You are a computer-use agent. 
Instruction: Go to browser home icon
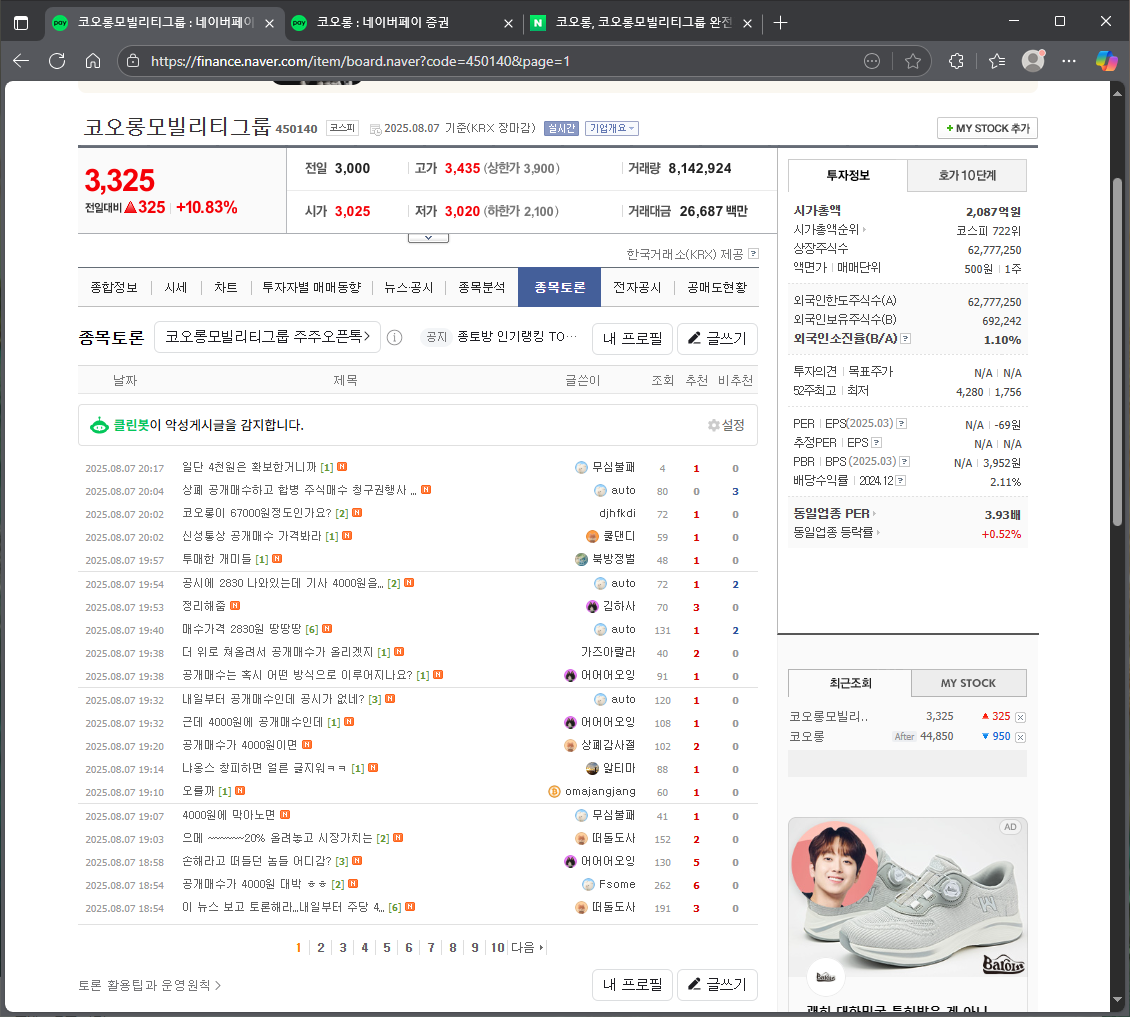[93, 61]
